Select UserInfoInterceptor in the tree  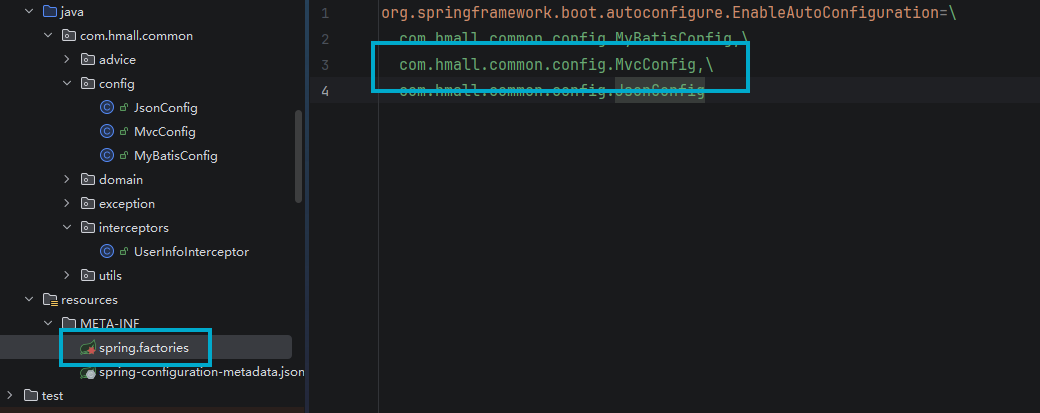(192, 252)
